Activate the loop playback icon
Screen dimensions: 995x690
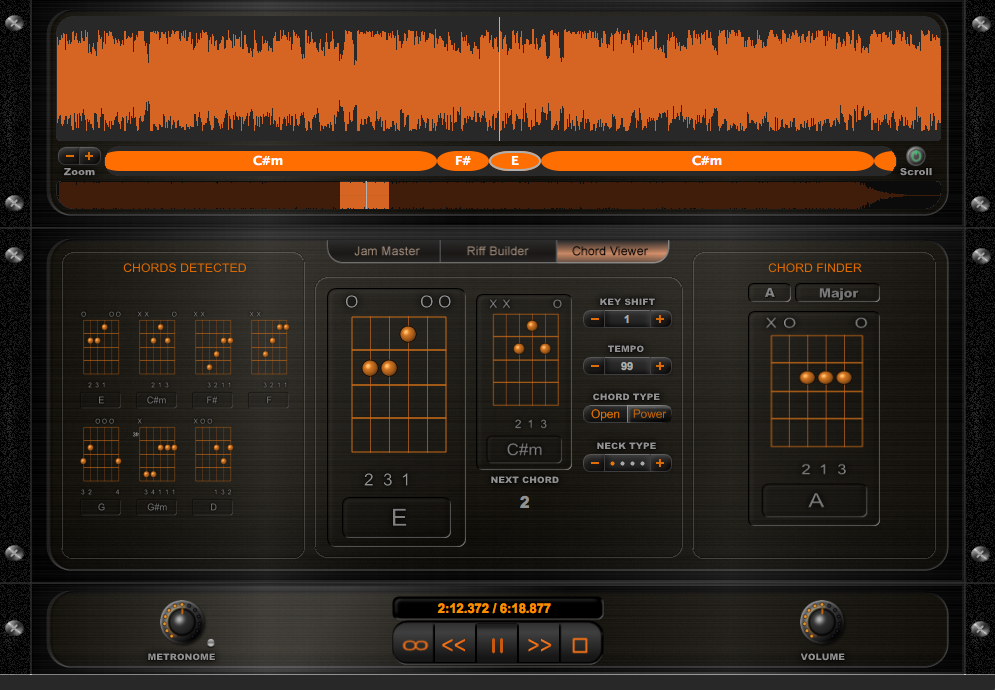coord(413,643)
